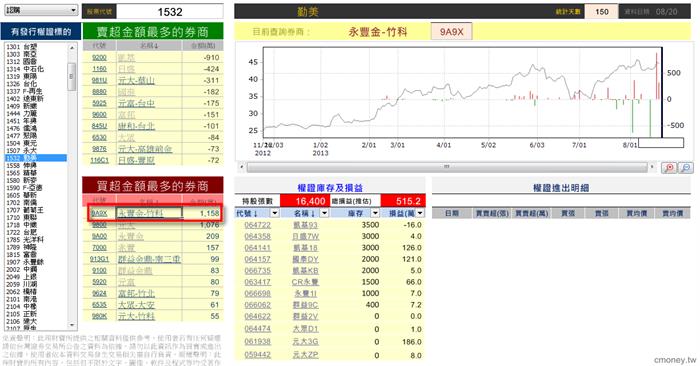This screenshot has height=366, width=700.
Task: Click the statistics days field showing 150
Action: click(601, 12)
